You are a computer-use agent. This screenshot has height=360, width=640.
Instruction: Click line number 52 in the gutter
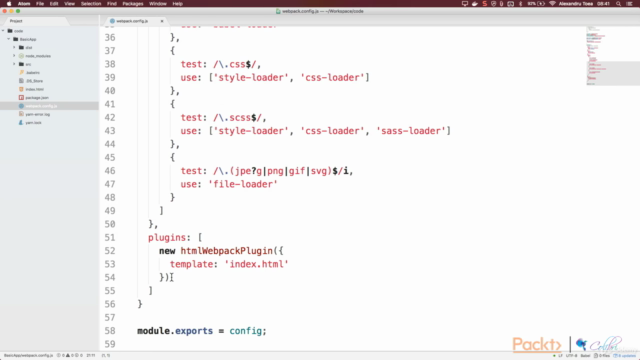(110, 251)
